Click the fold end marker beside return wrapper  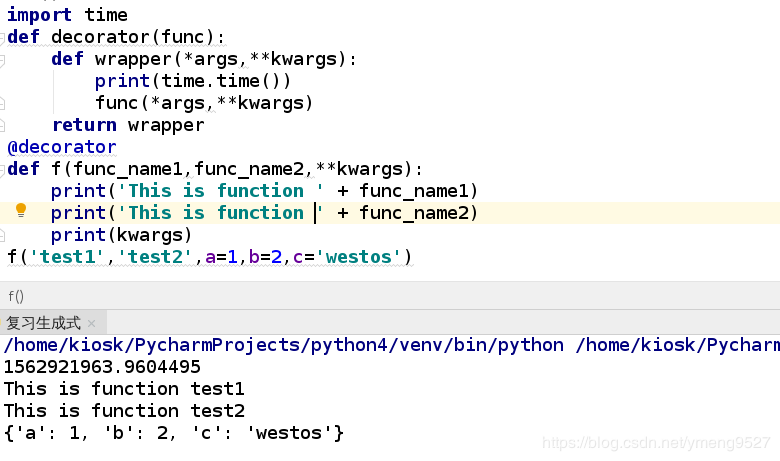tap(2, 125)
